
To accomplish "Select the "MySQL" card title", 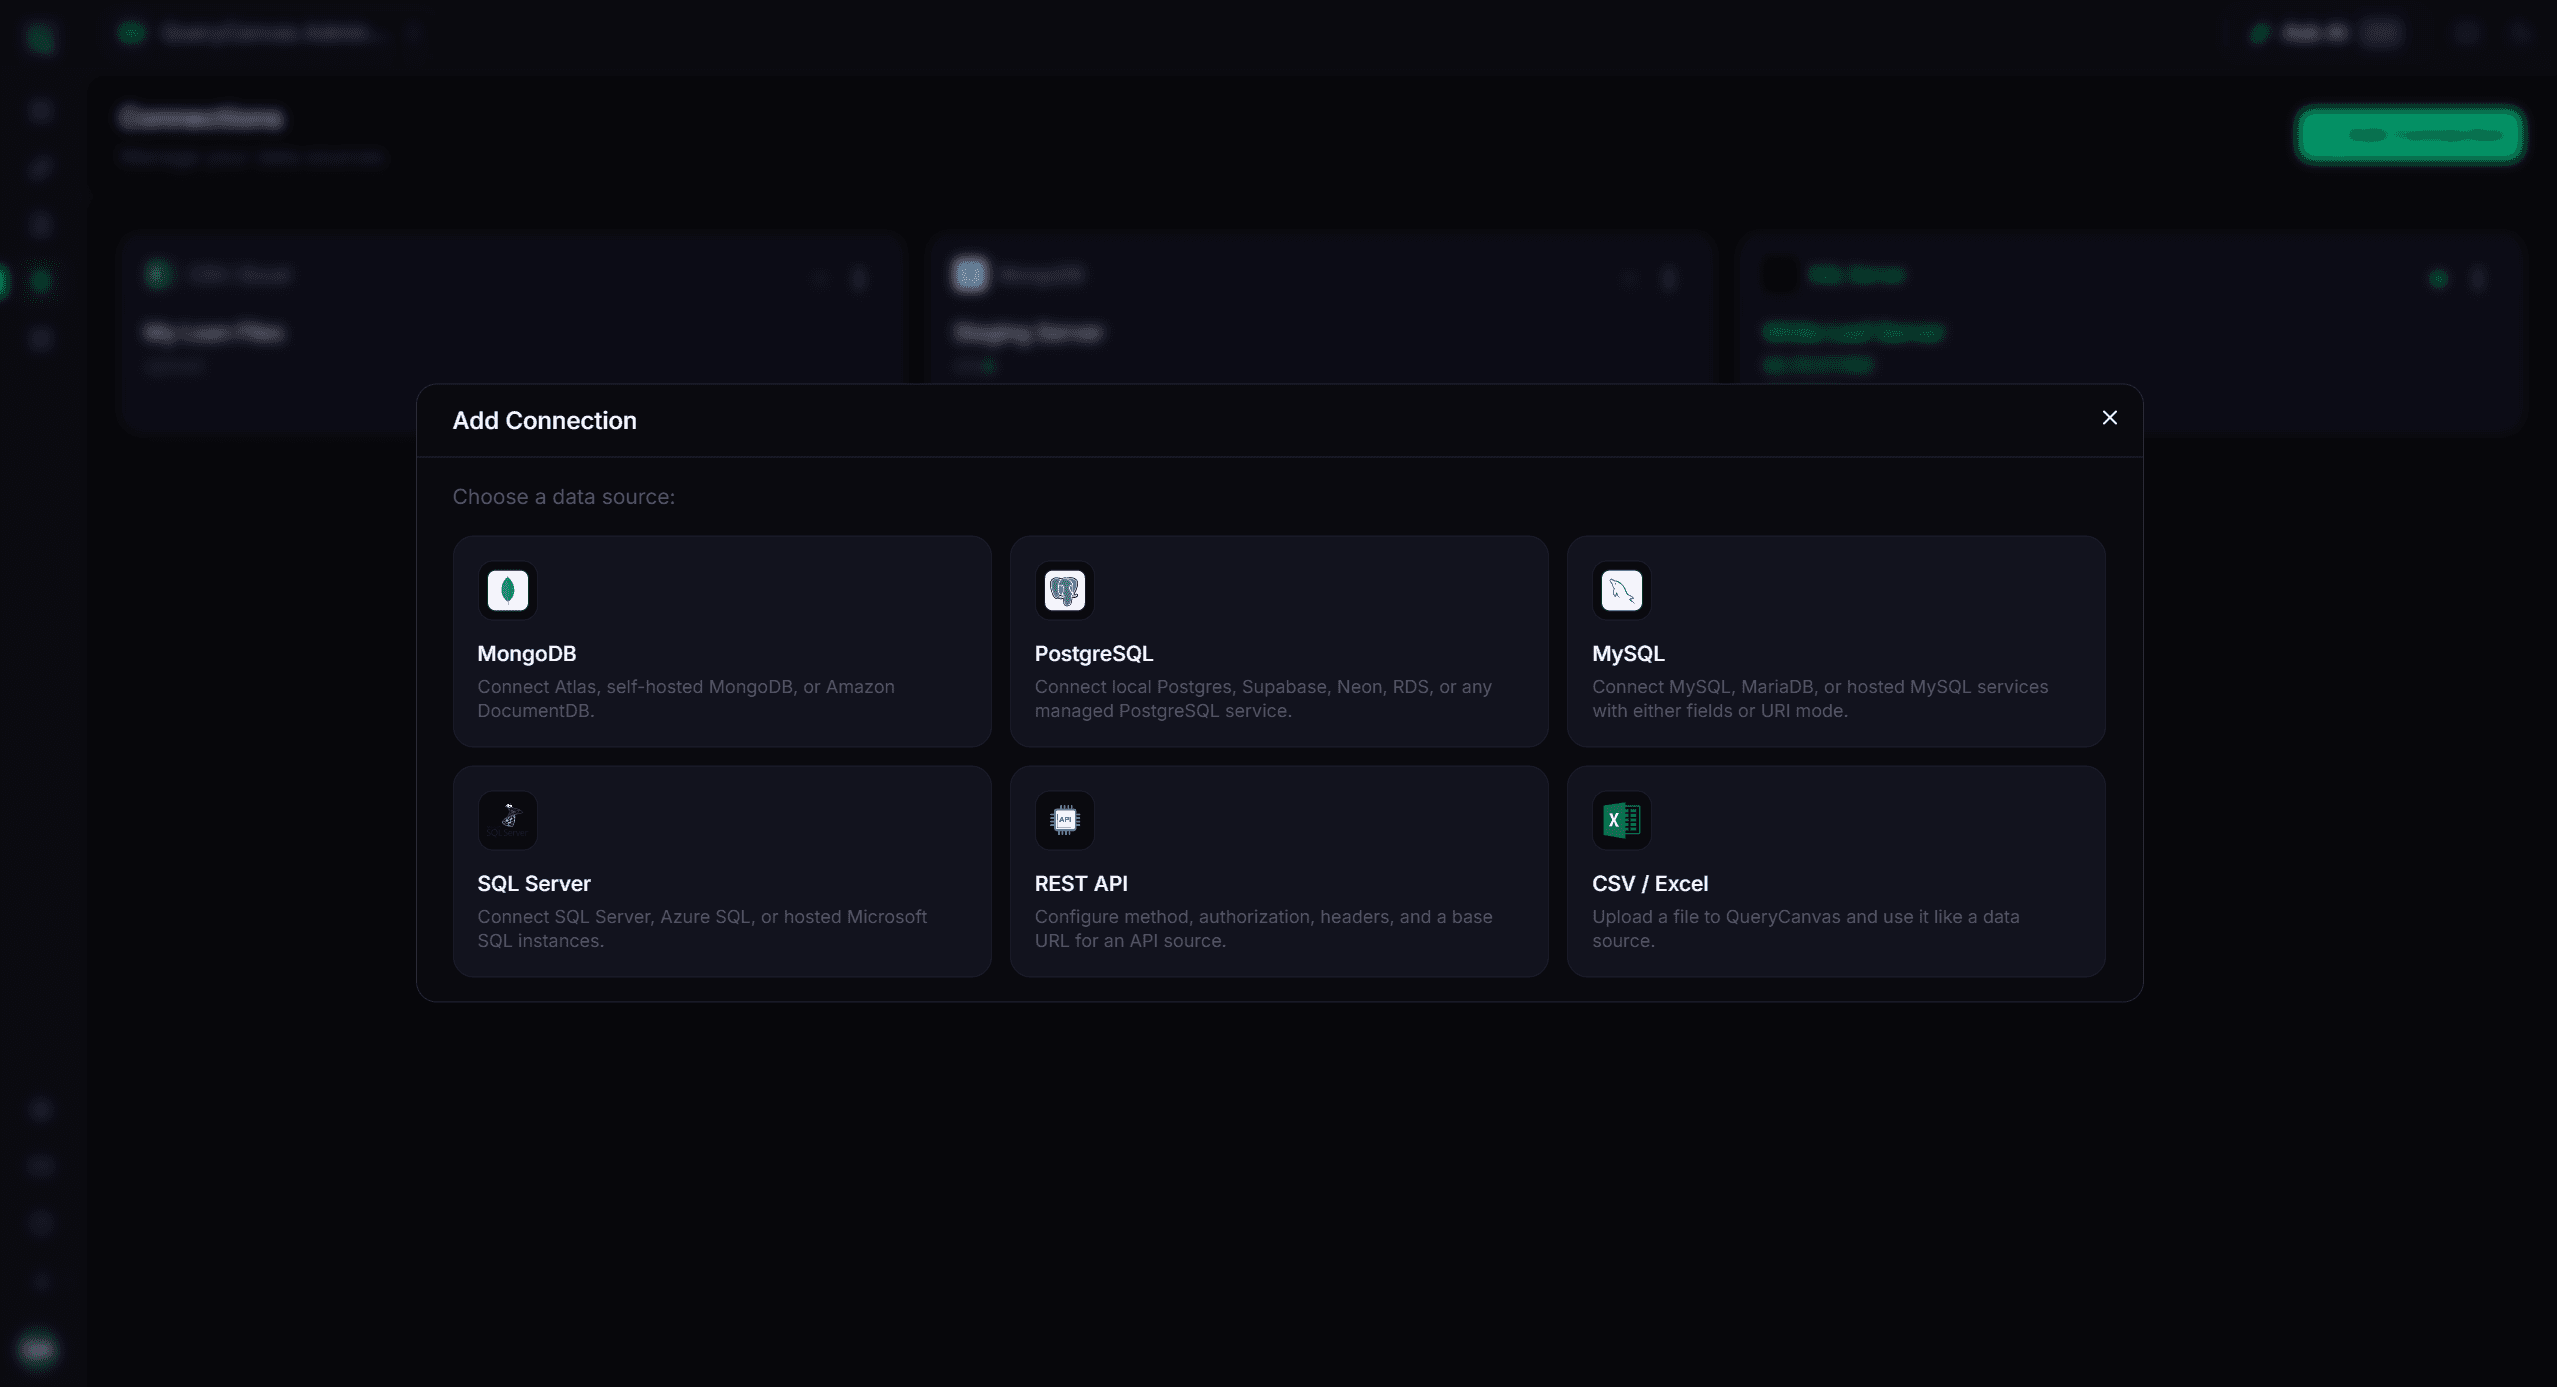I will [1627, 653].
